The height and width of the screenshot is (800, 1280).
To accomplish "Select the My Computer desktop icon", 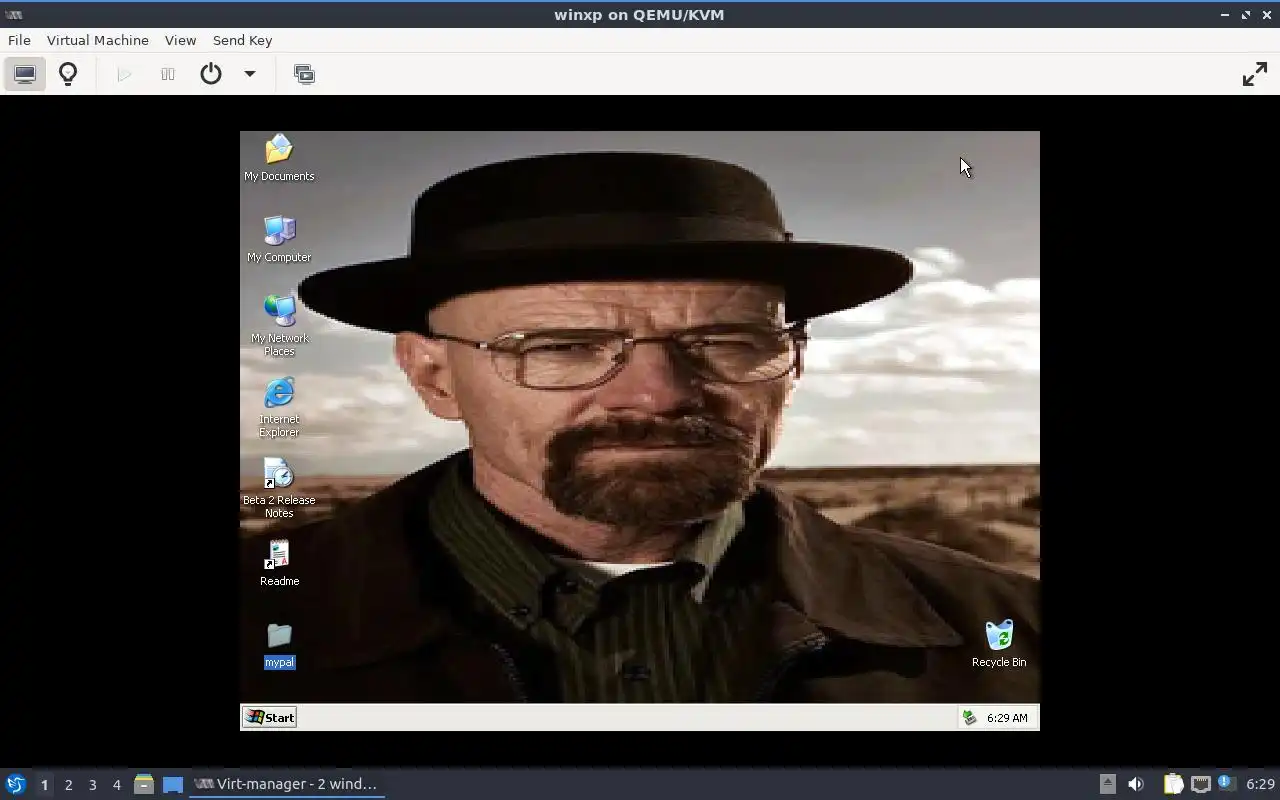I will point(279,240).
